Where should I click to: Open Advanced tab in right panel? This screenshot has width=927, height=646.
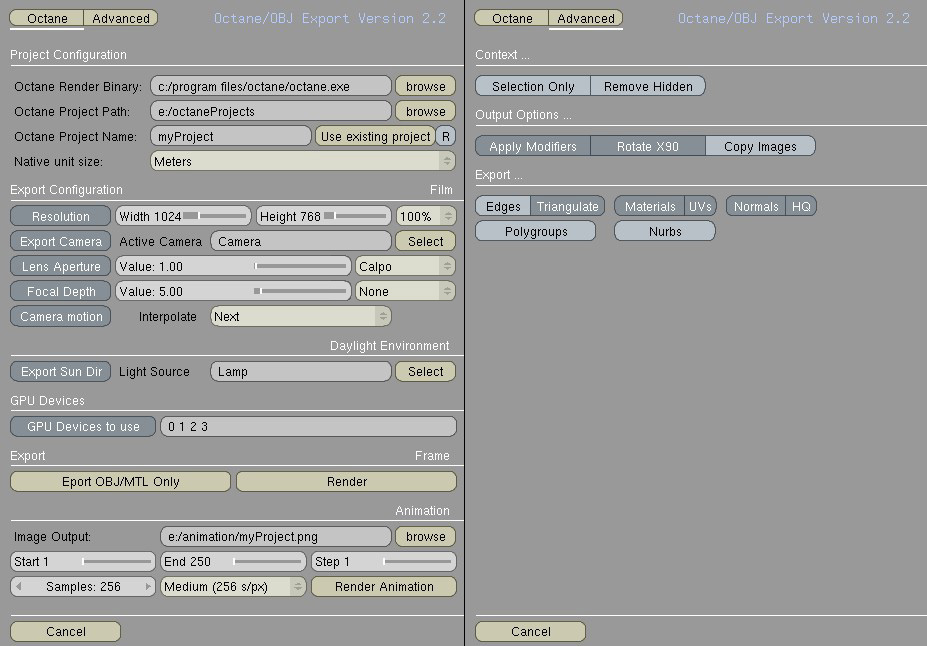point(585,18)
